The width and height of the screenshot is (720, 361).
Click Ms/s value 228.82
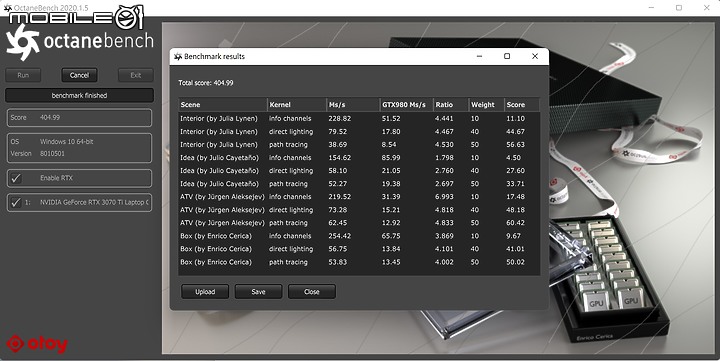(x=339, y=118)
